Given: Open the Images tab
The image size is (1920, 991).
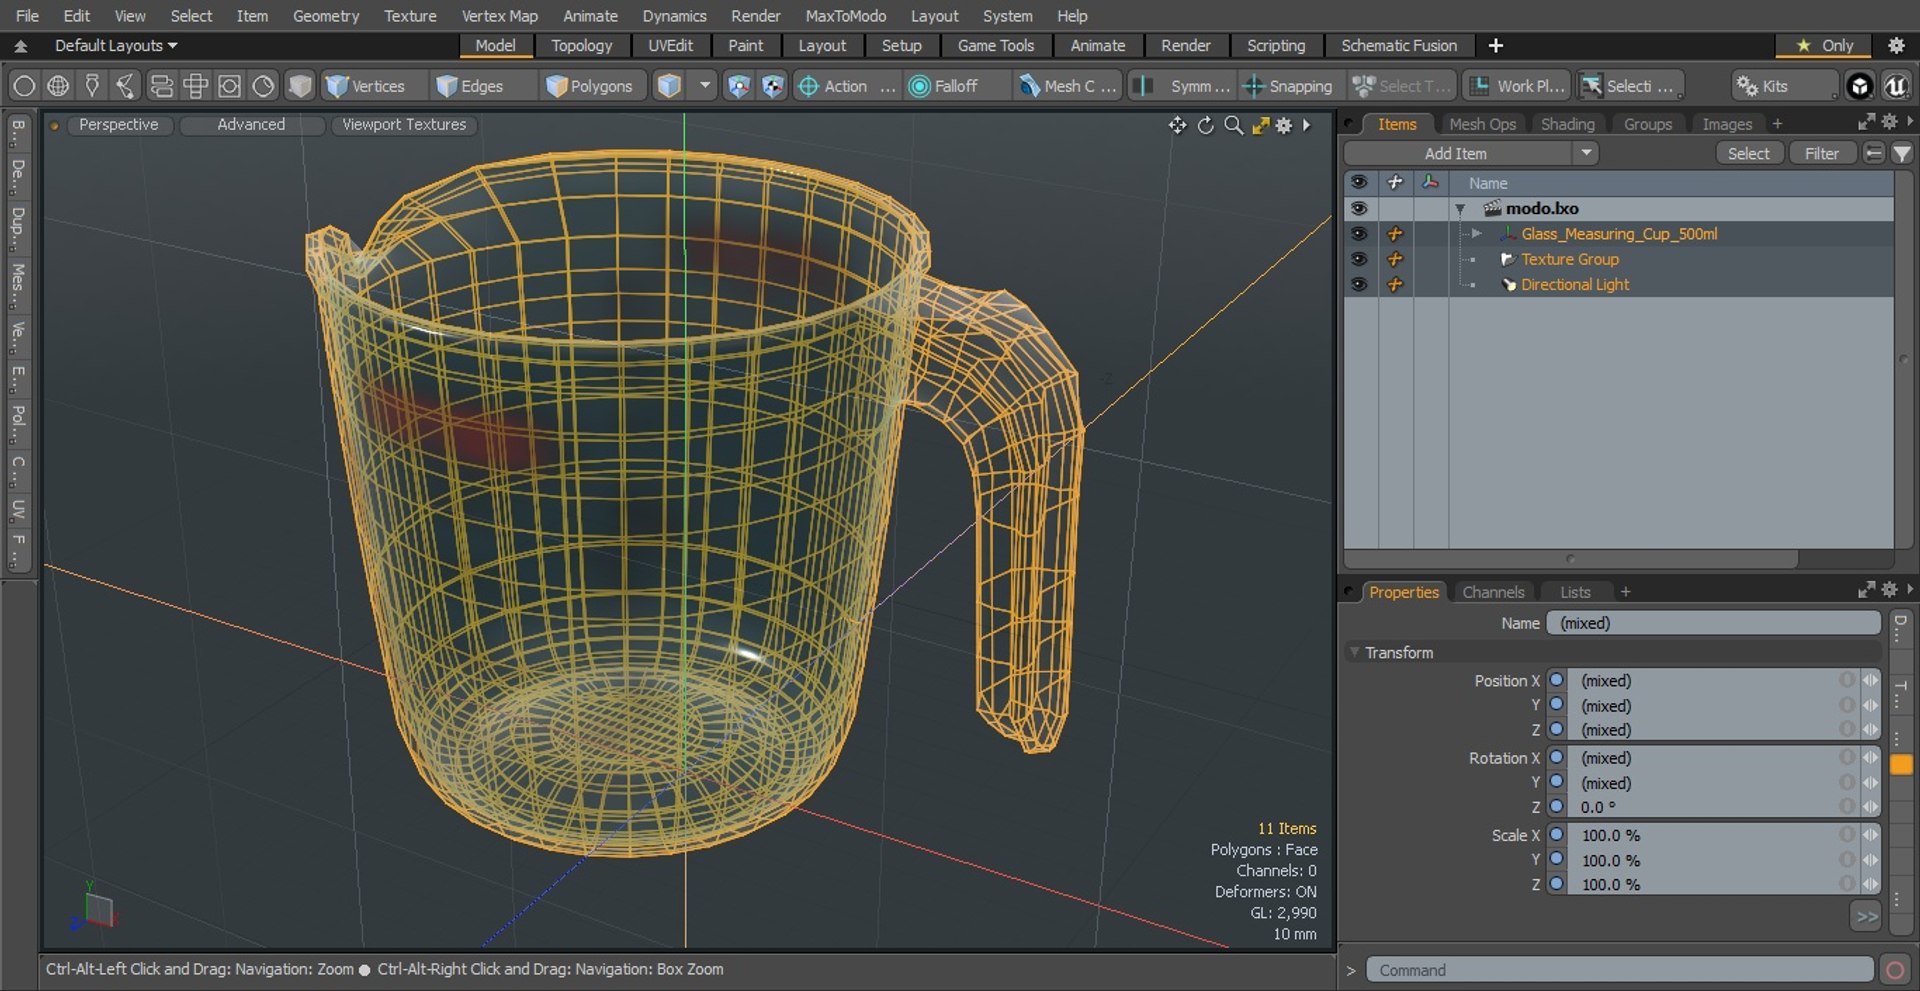Looking at the screenshot, I should pyautogui.click(x=1727, y=124).
